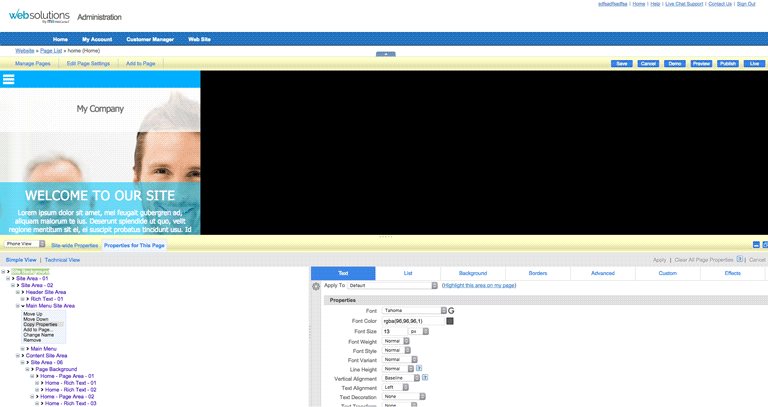Click the Demo button
This screenshot has height=407, width=768.
point(674,64)
